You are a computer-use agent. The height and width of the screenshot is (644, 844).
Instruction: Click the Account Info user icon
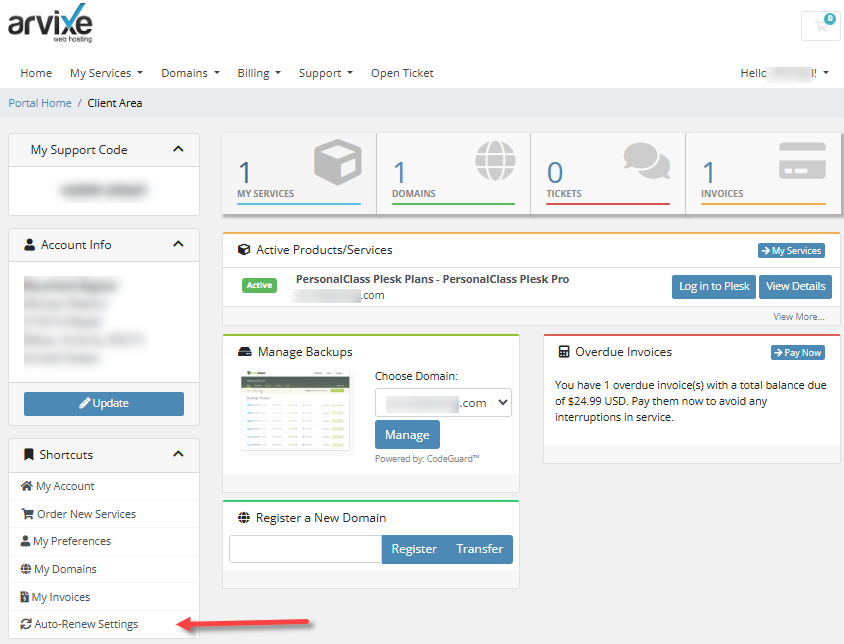[30, 244]
